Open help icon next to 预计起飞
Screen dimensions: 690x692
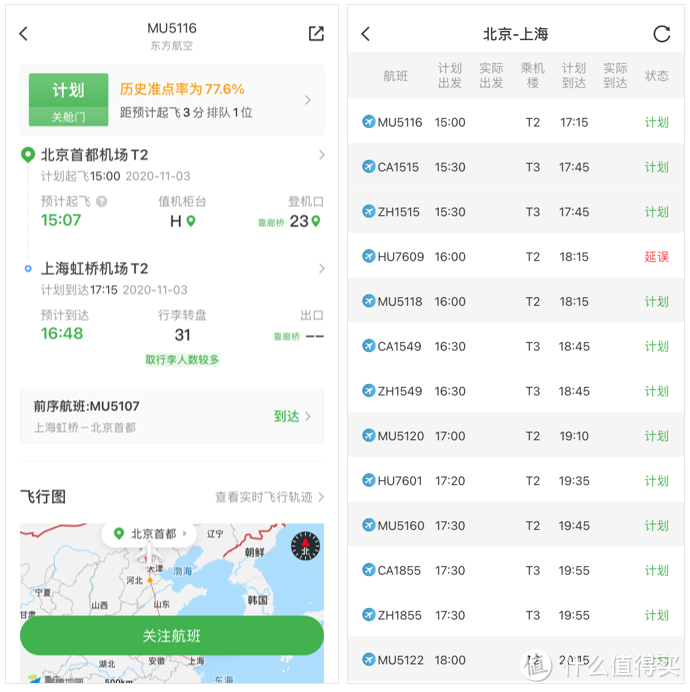coord(102,202)
